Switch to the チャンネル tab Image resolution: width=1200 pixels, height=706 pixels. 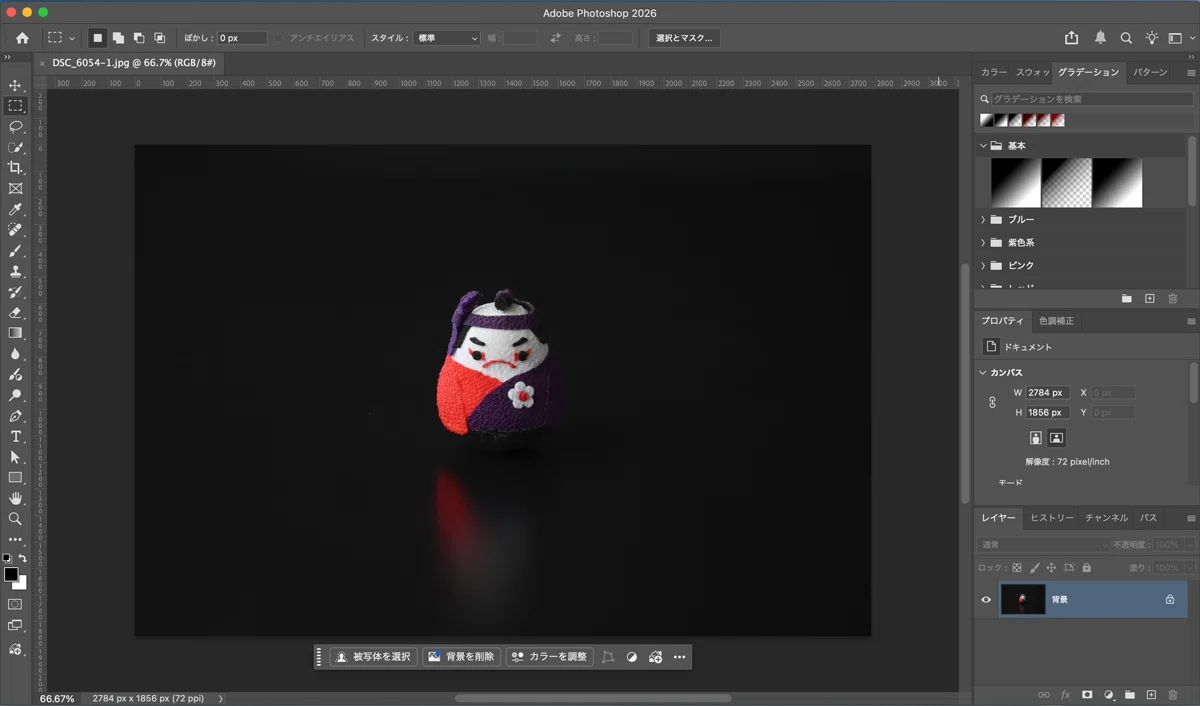[1106, 518]
